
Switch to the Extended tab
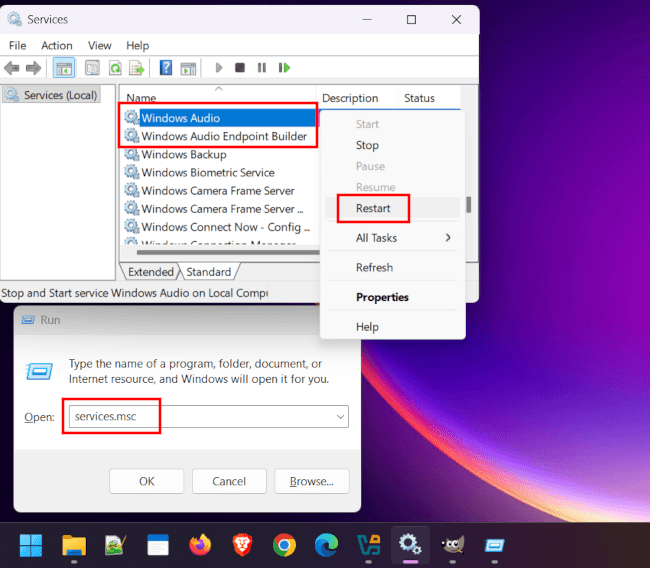[x=150, y=272]
